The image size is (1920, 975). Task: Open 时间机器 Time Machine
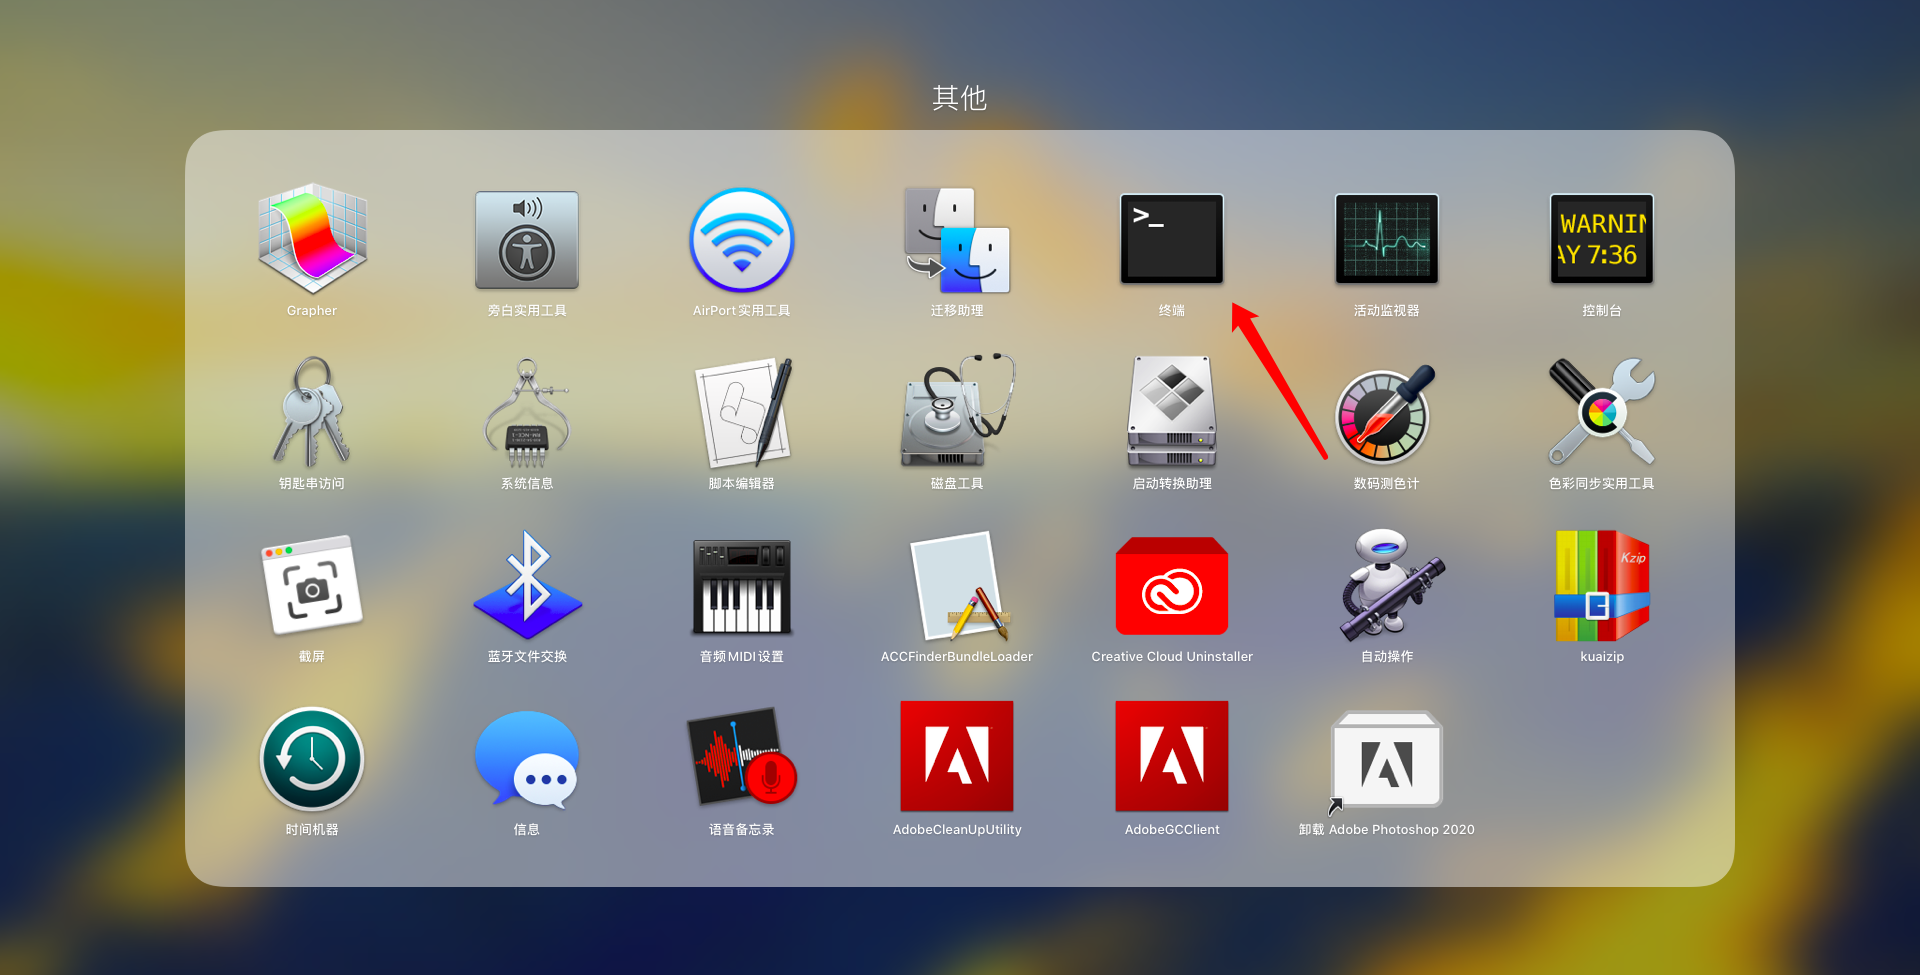point(312,759)
